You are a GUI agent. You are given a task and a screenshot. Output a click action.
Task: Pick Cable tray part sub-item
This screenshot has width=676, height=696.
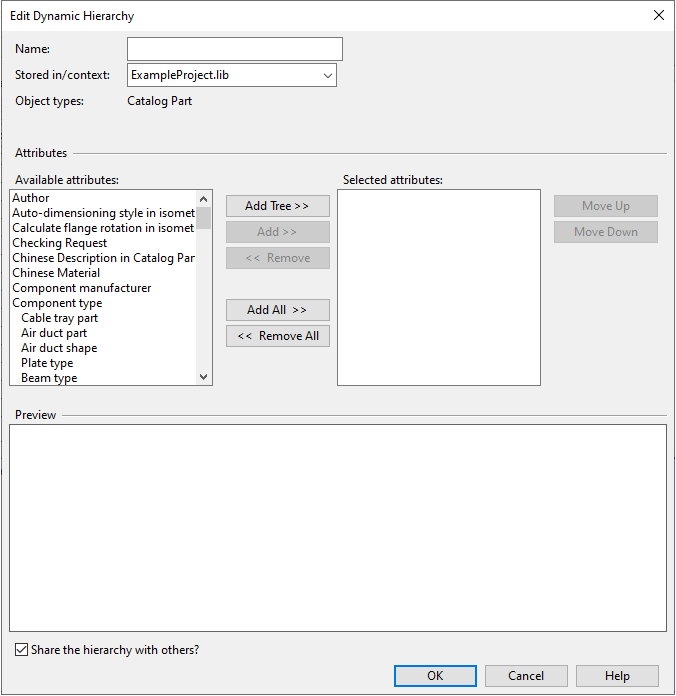coord(59,318)
